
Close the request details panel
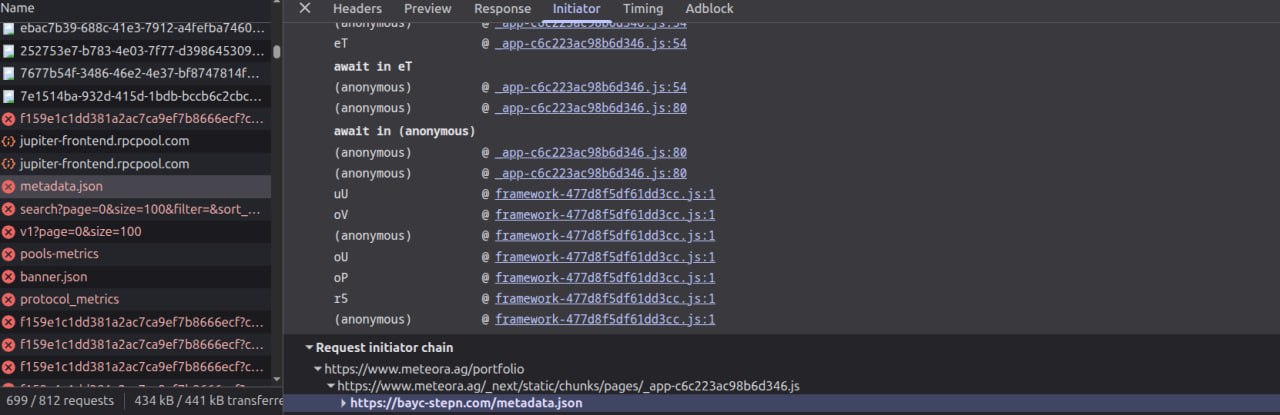(305, 8)
